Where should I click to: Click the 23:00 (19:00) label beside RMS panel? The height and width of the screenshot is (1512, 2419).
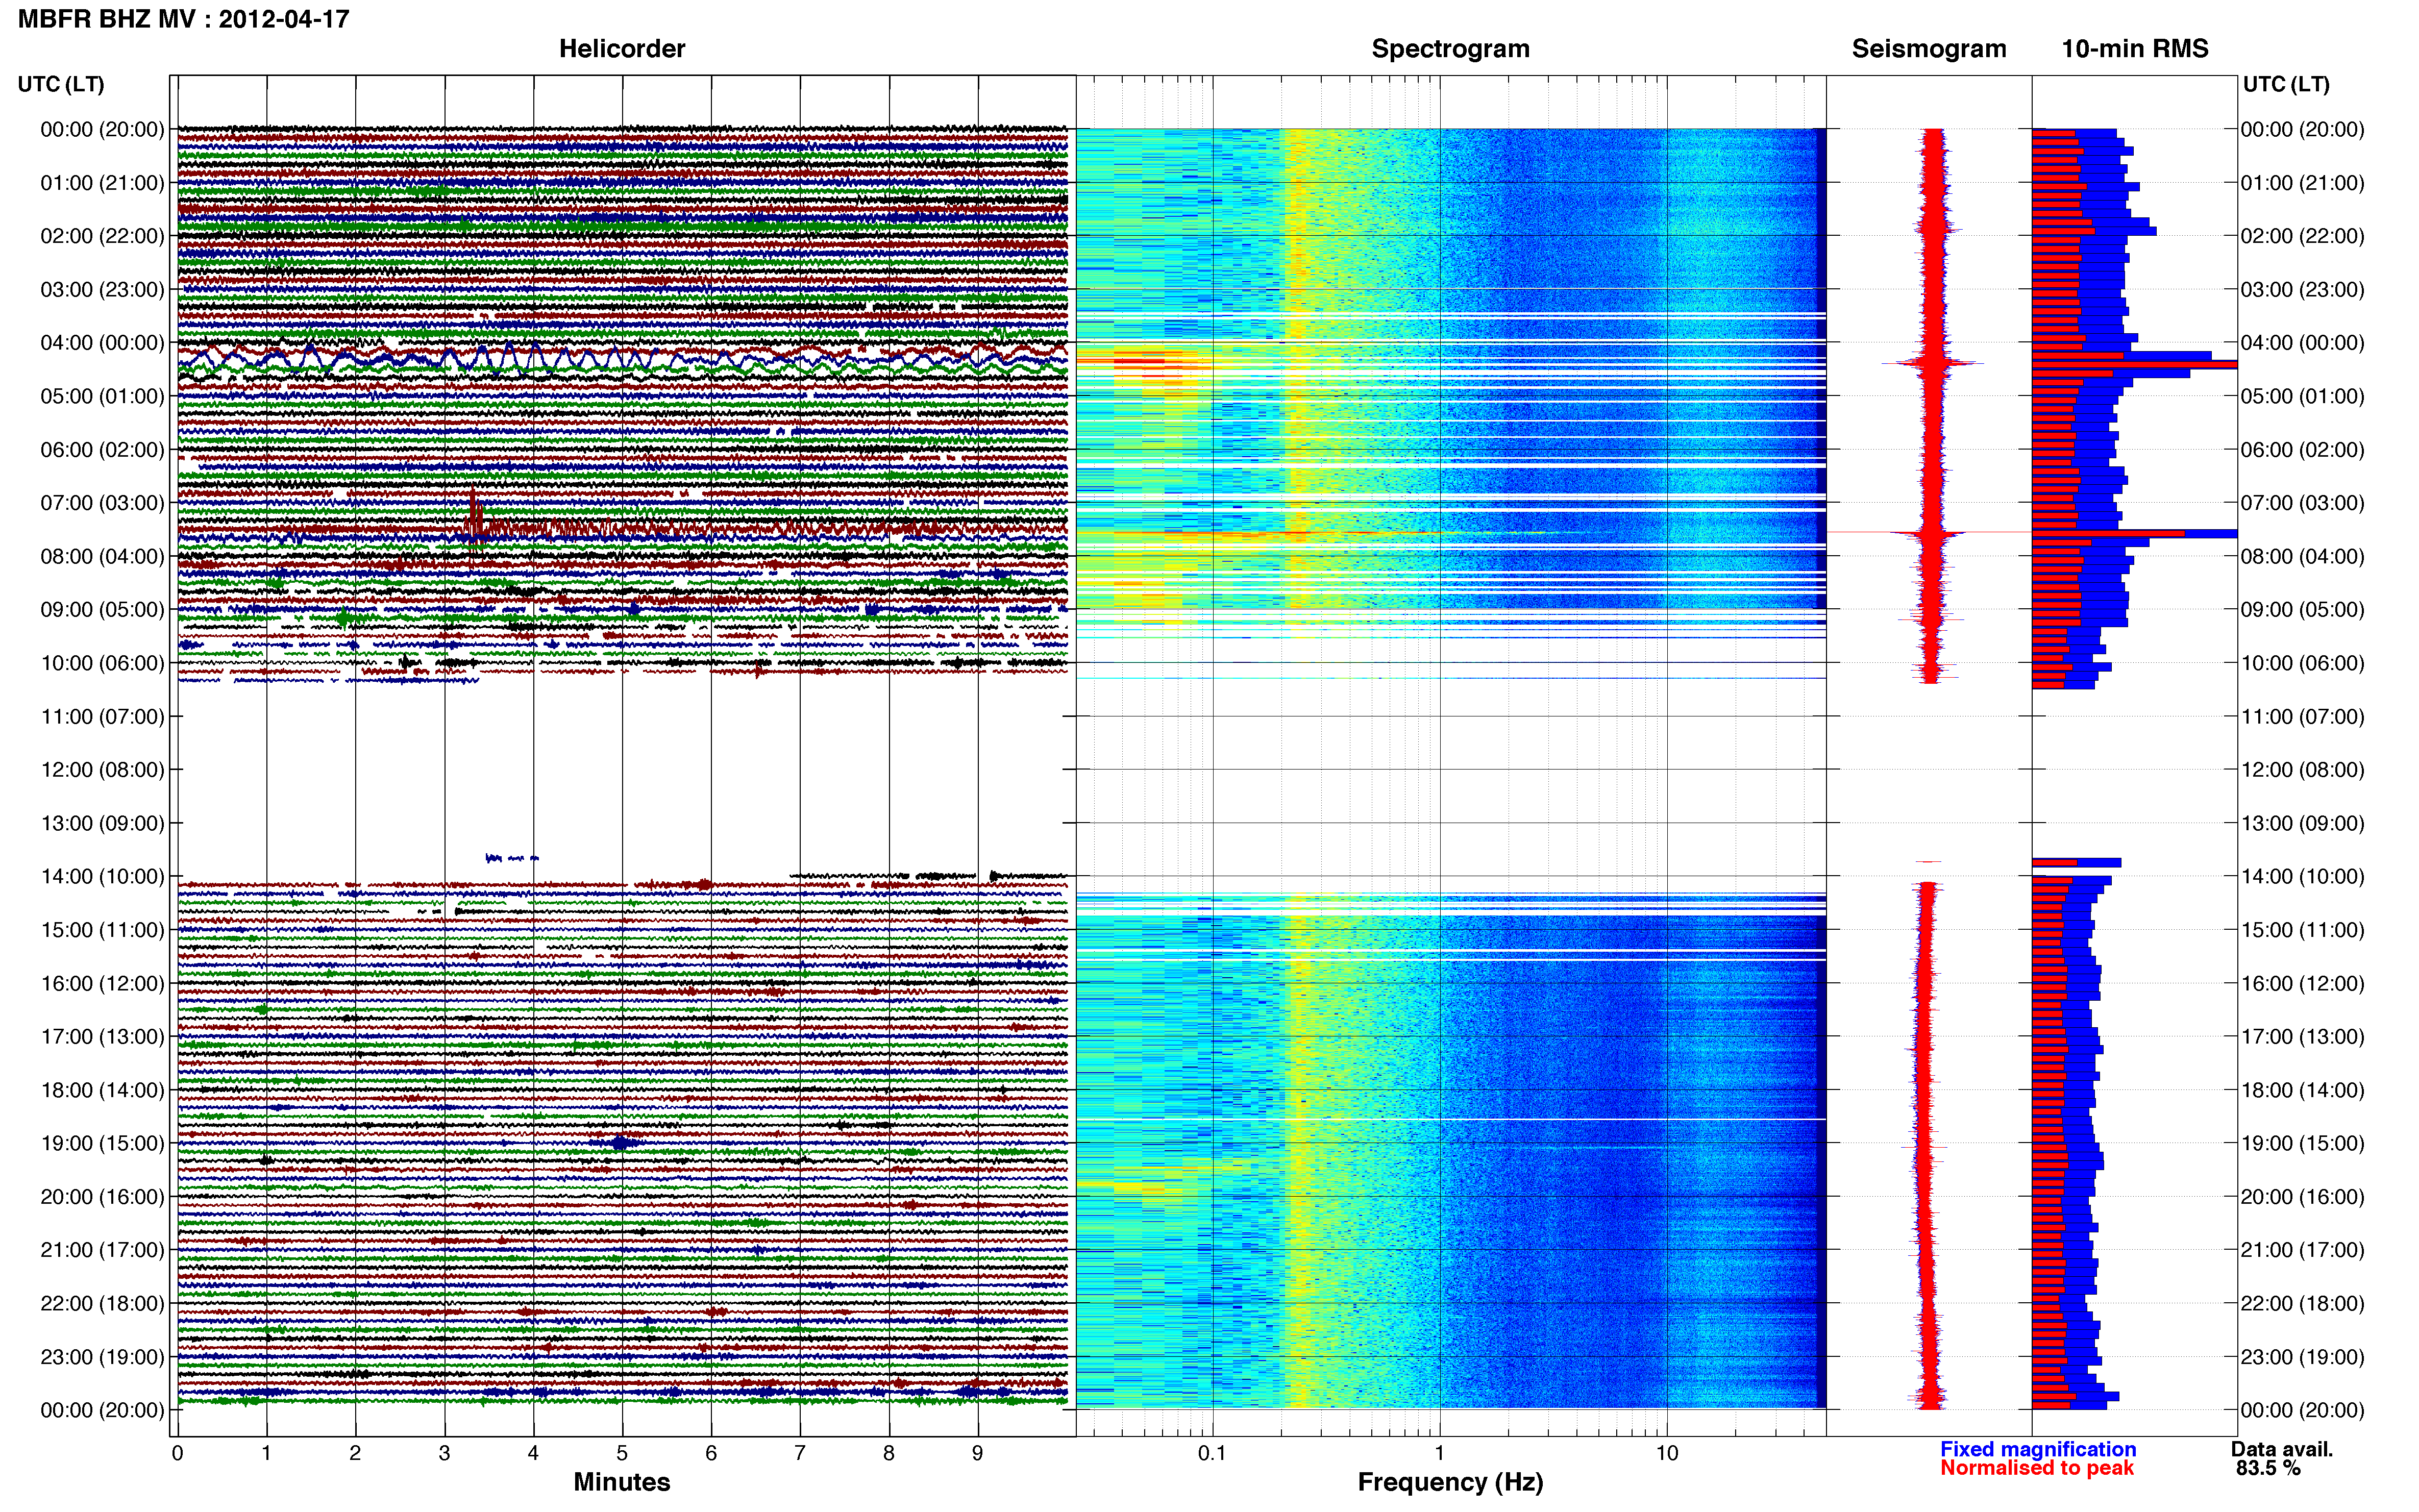[2303, 1357]
